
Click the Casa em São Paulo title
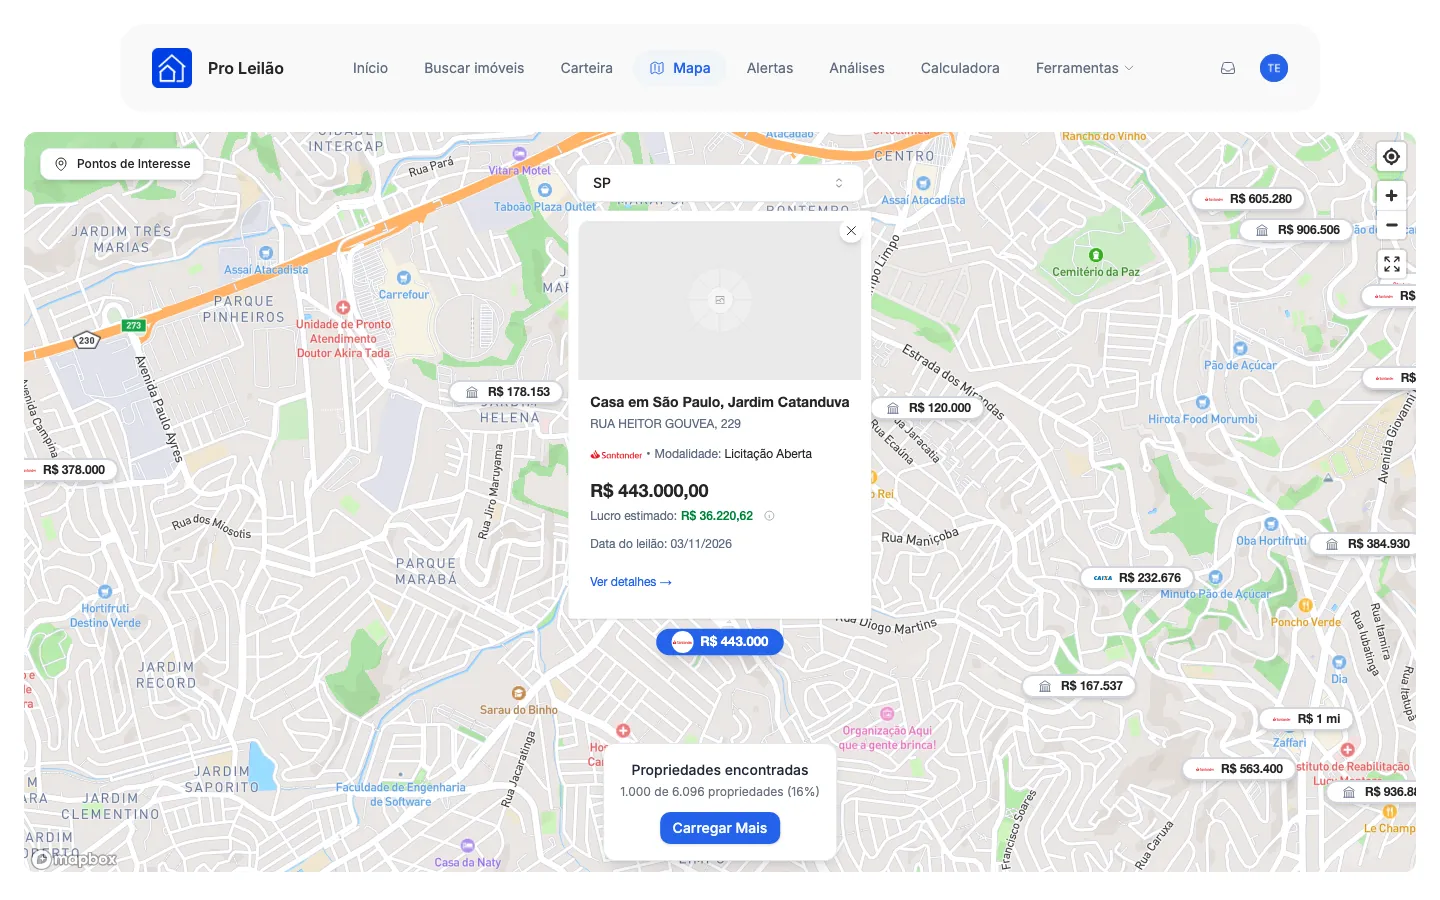720,402
